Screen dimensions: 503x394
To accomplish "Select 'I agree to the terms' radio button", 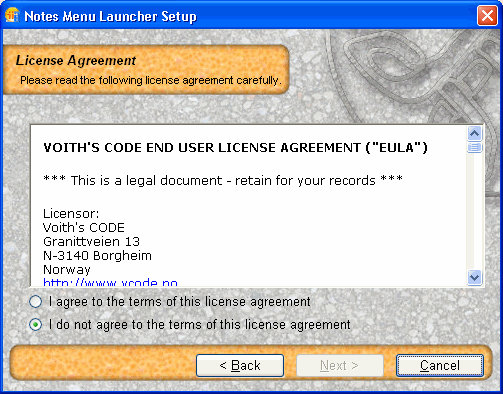I will coord(35,302).
